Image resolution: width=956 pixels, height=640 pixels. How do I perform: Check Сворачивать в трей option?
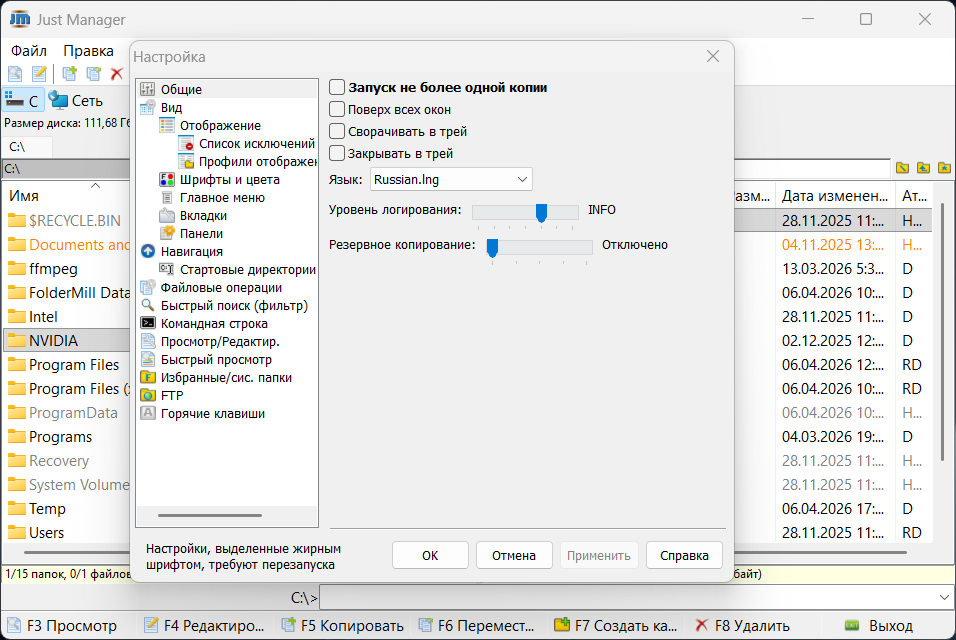click(337, 132)
